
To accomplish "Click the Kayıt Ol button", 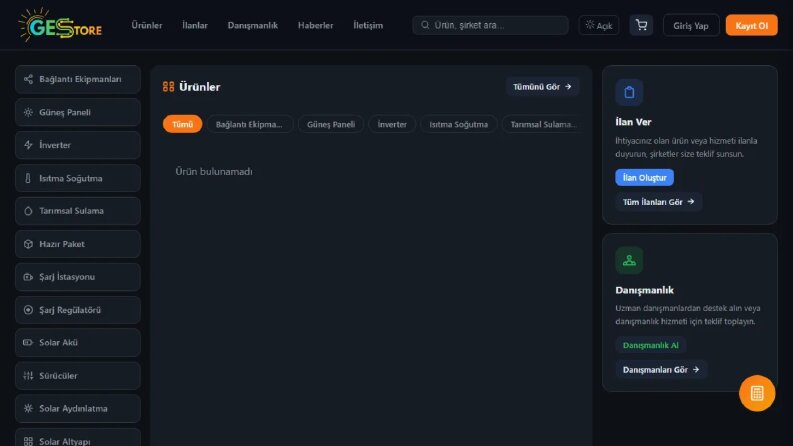I will [x=752, y=25].
